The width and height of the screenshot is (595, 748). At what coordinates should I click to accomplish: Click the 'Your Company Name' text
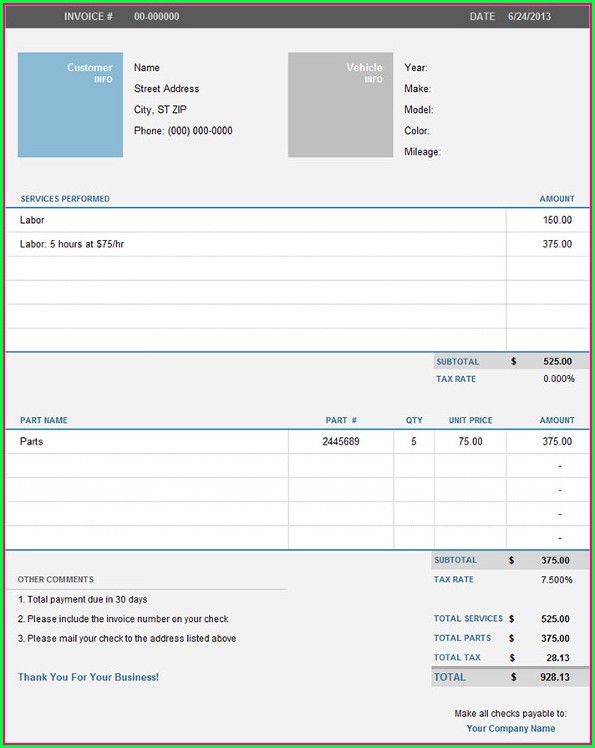[511, 729]
